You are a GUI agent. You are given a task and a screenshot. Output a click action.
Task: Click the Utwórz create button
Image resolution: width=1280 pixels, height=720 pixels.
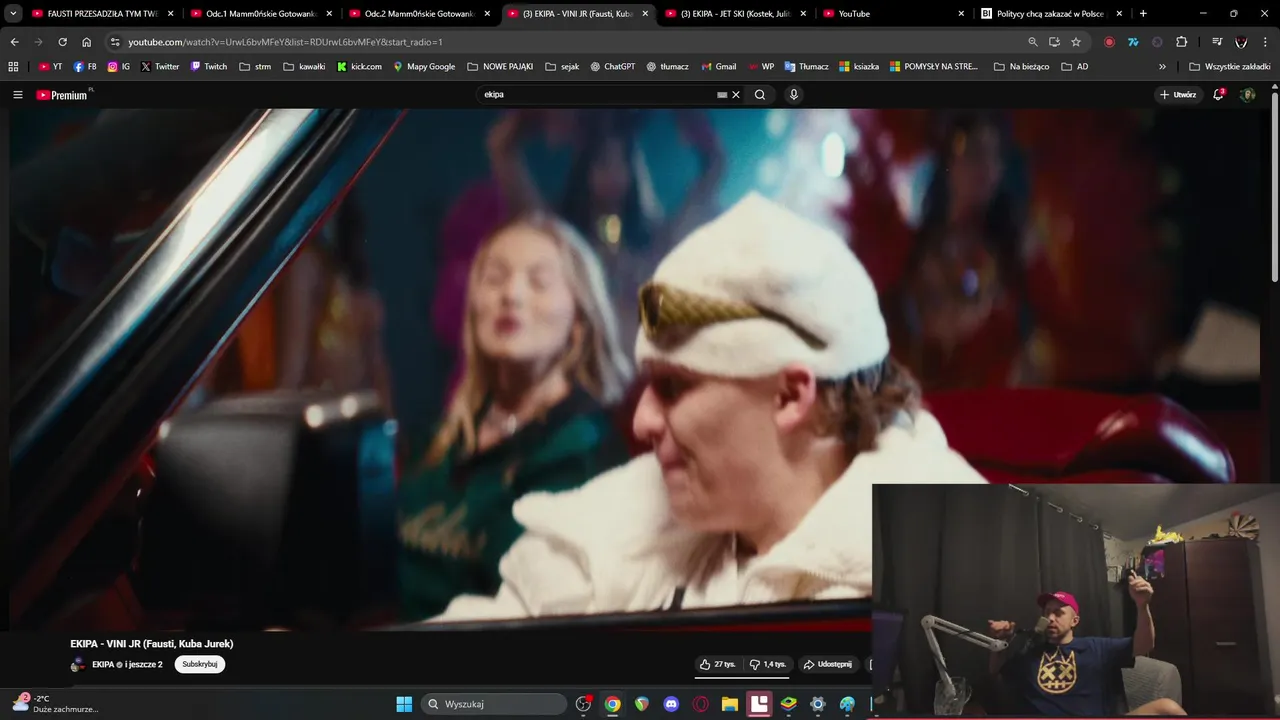(x=1178, y=95)
